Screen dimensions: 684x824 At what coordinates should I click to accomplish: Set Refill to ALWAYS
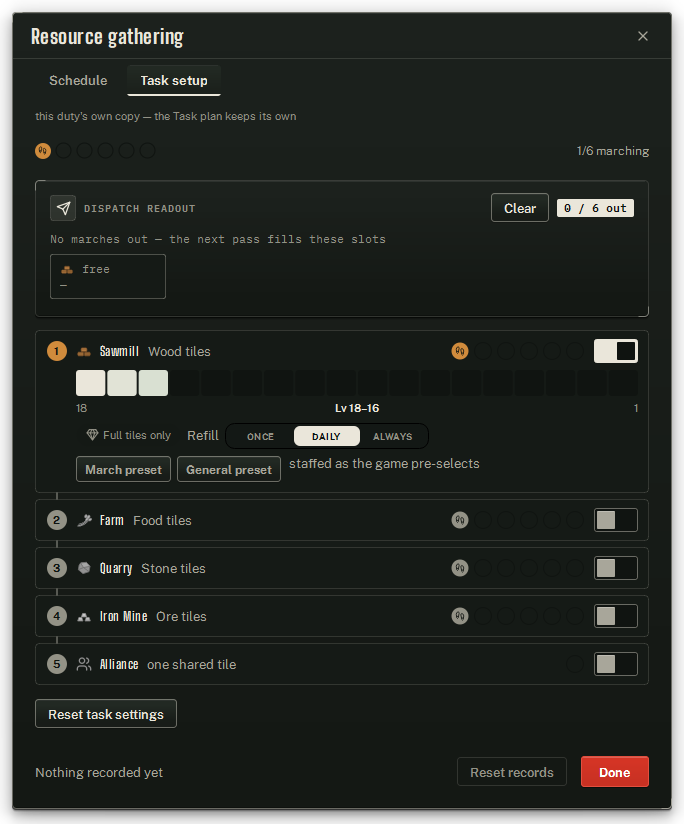pos(392,436)
